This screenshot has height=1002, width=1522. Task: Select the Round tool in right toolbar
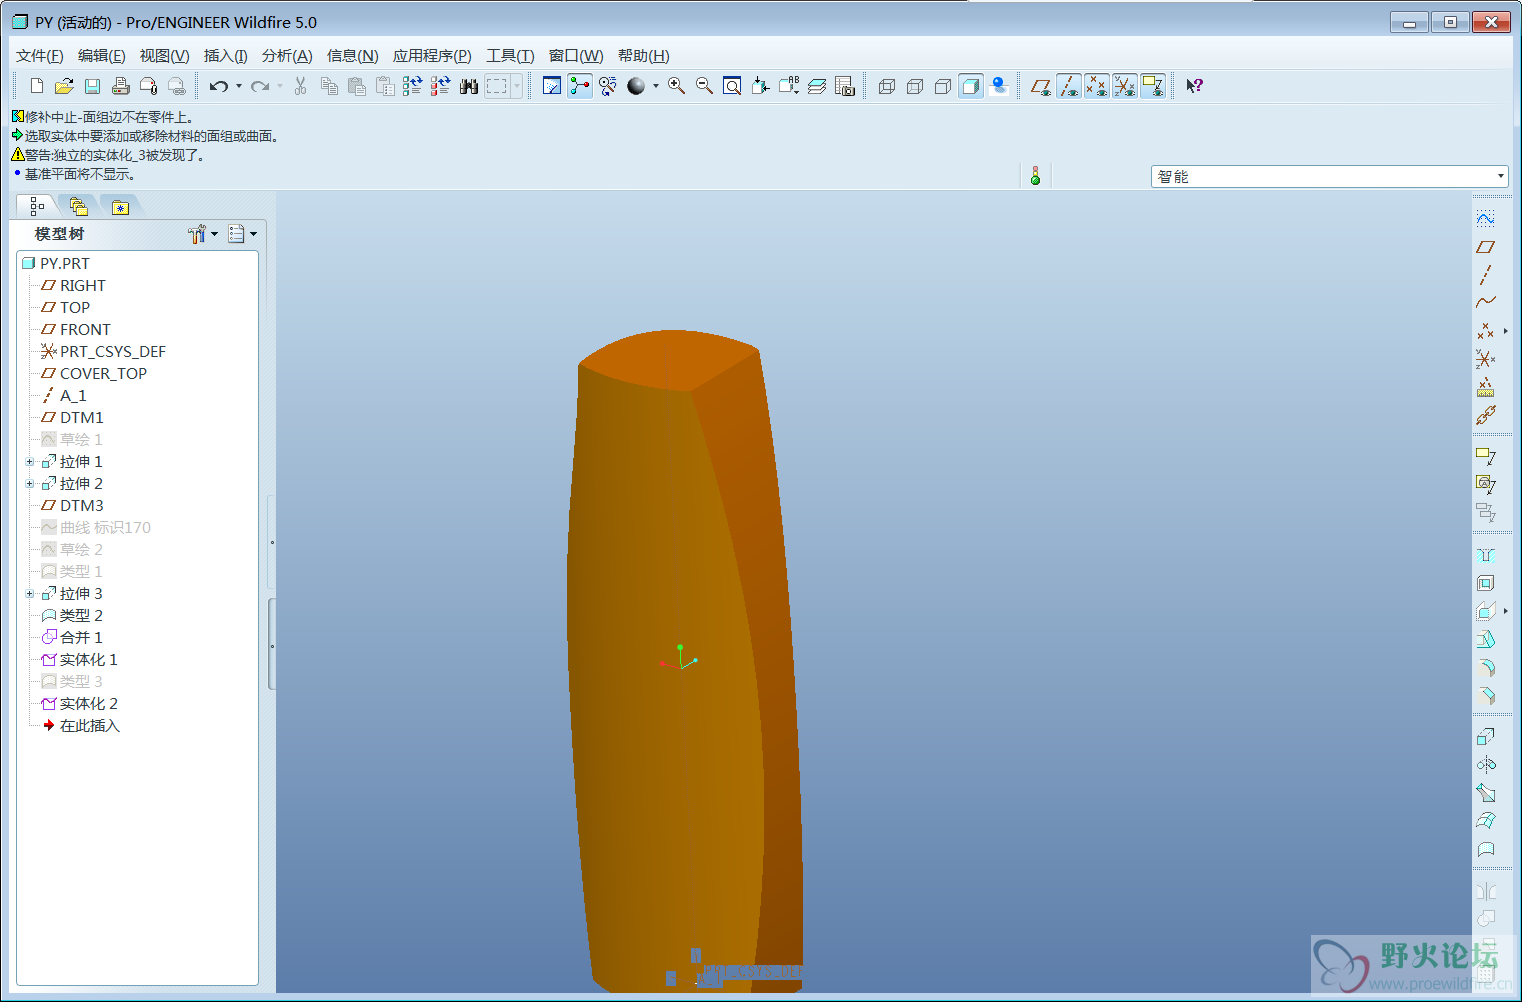tap(1486, 667)
